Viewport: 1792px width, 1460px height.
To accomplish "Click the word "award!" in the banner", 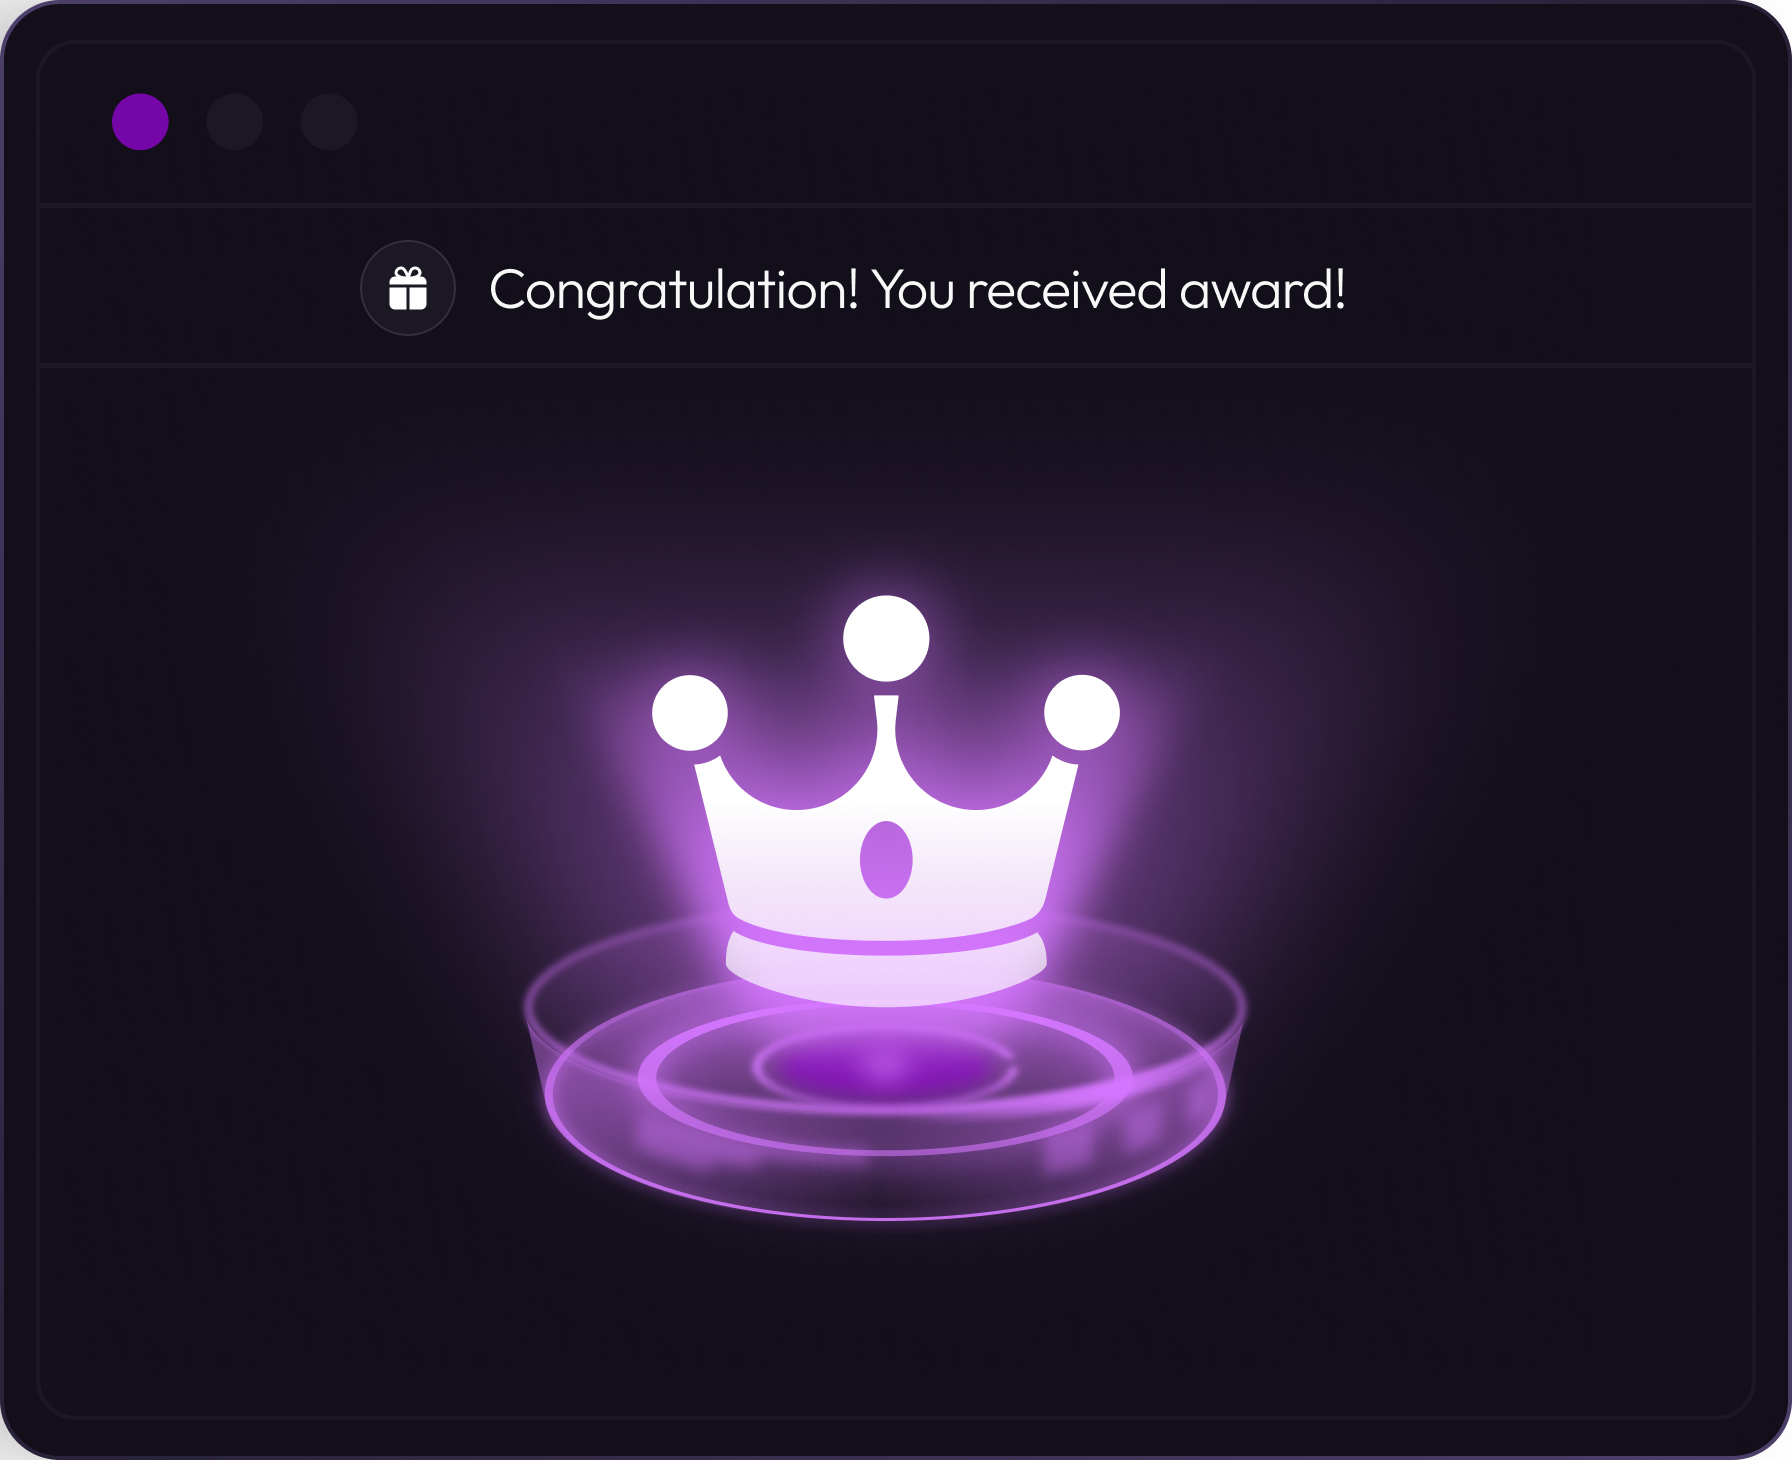I will 1263,291.
